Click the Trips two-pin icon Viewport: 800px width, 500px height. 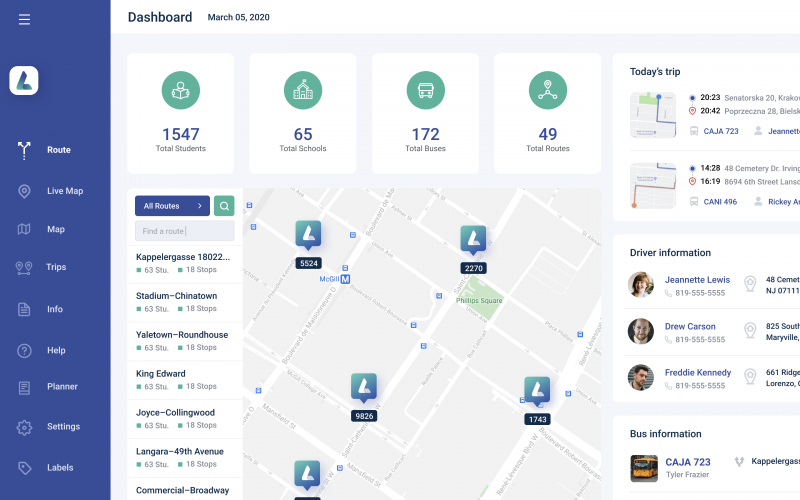pos(24,268)
